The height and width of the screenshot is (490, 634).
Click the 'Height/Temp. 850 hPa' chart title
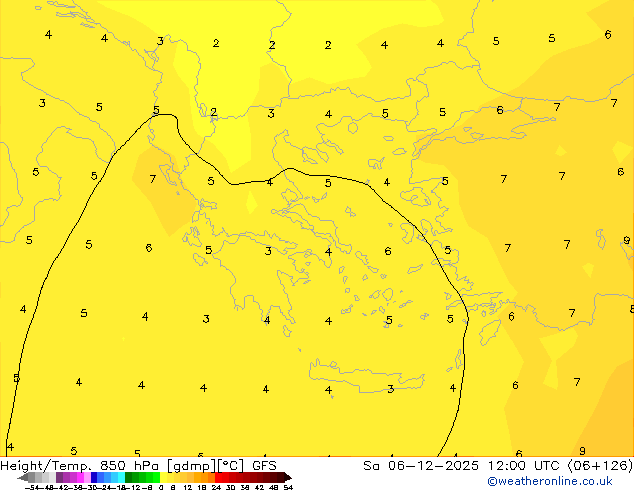coord(80,466)
